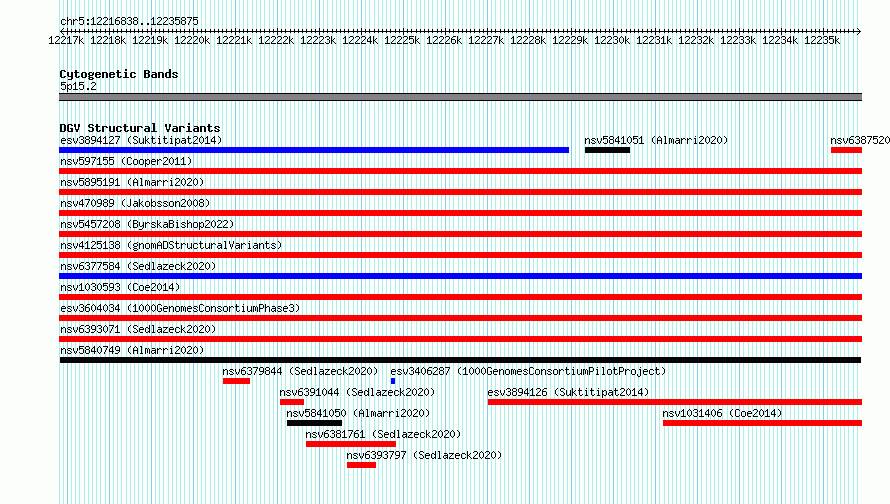Open esv3406287 (1000GenomesConsortiumPilotProject) label
890x504 pixels.
(x=528, y=371)
